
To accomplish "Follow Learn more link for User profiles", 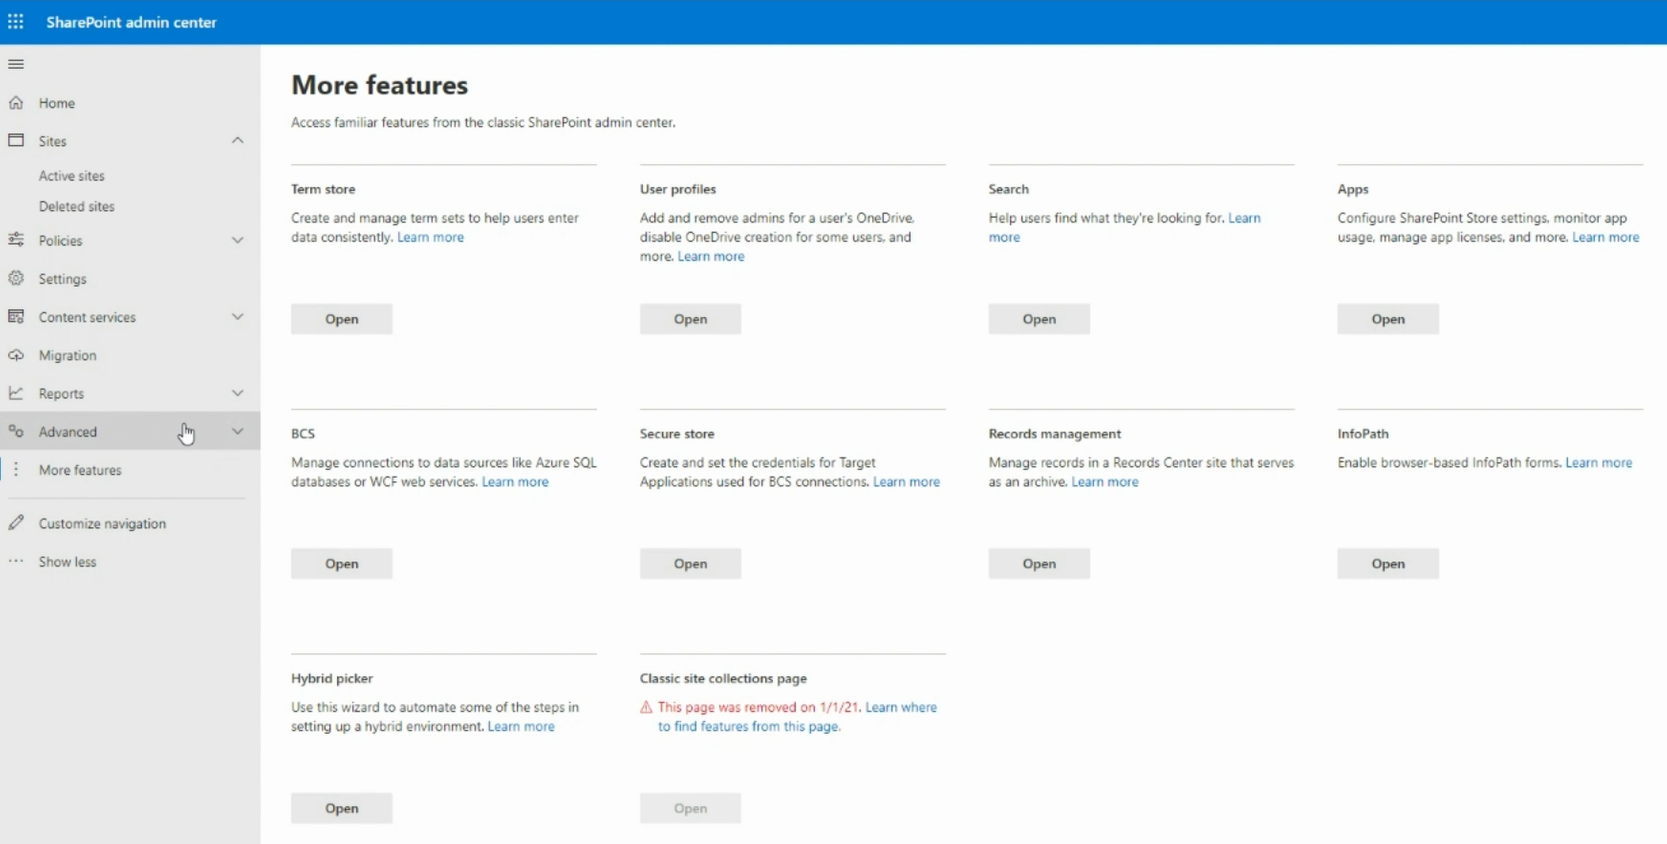I will [x=711, y=256].
